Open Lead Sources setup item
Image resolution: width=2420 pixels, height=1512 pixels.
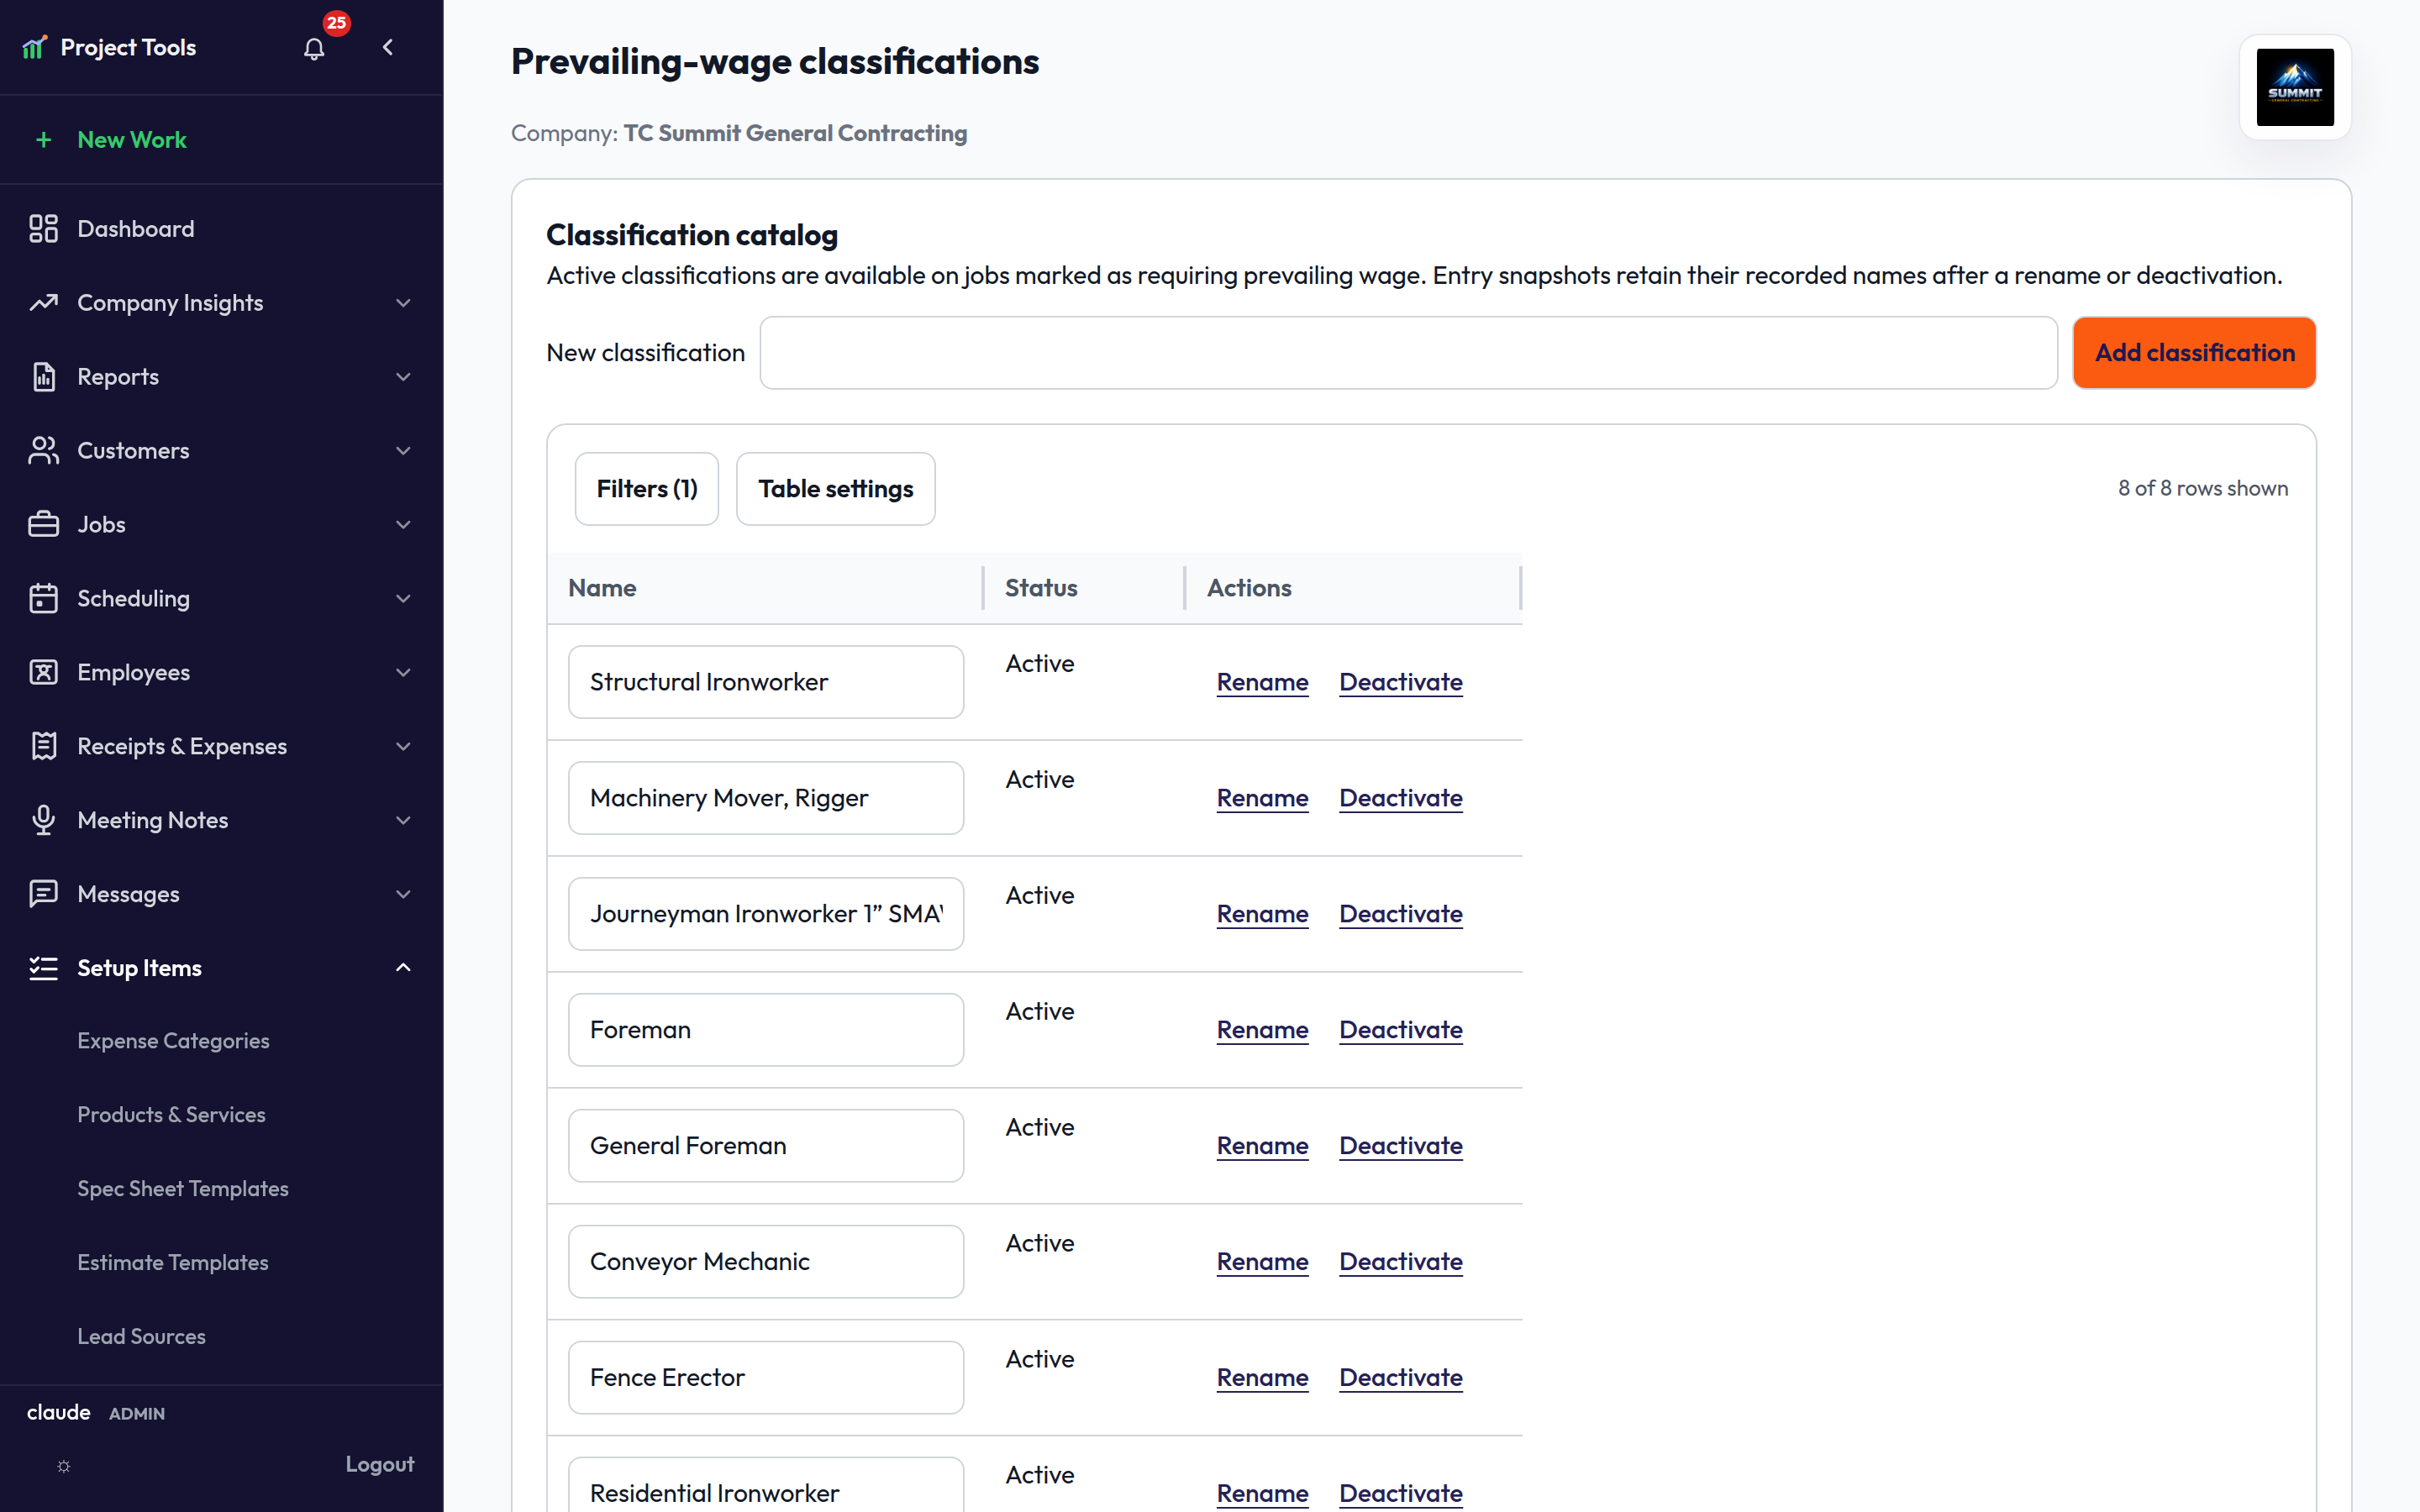pos(141,1337)
